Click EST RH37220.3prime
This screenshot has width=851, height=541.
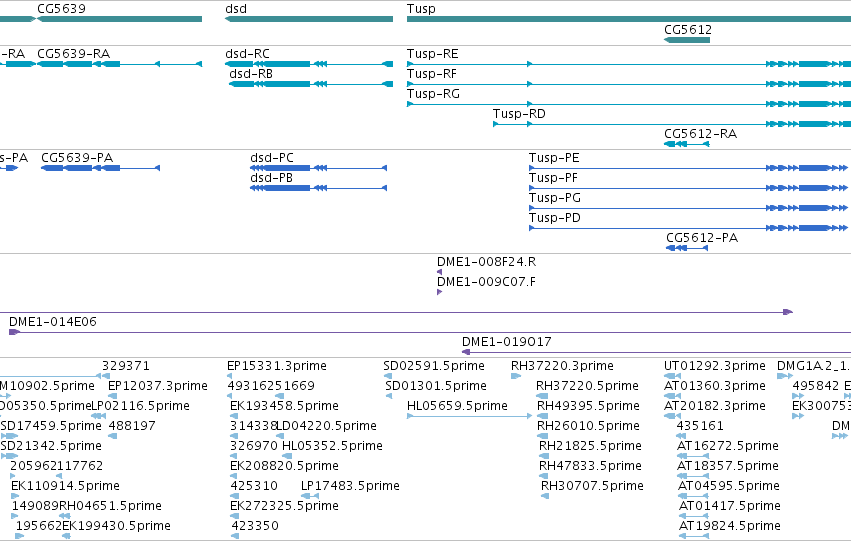tap(562, 366)
